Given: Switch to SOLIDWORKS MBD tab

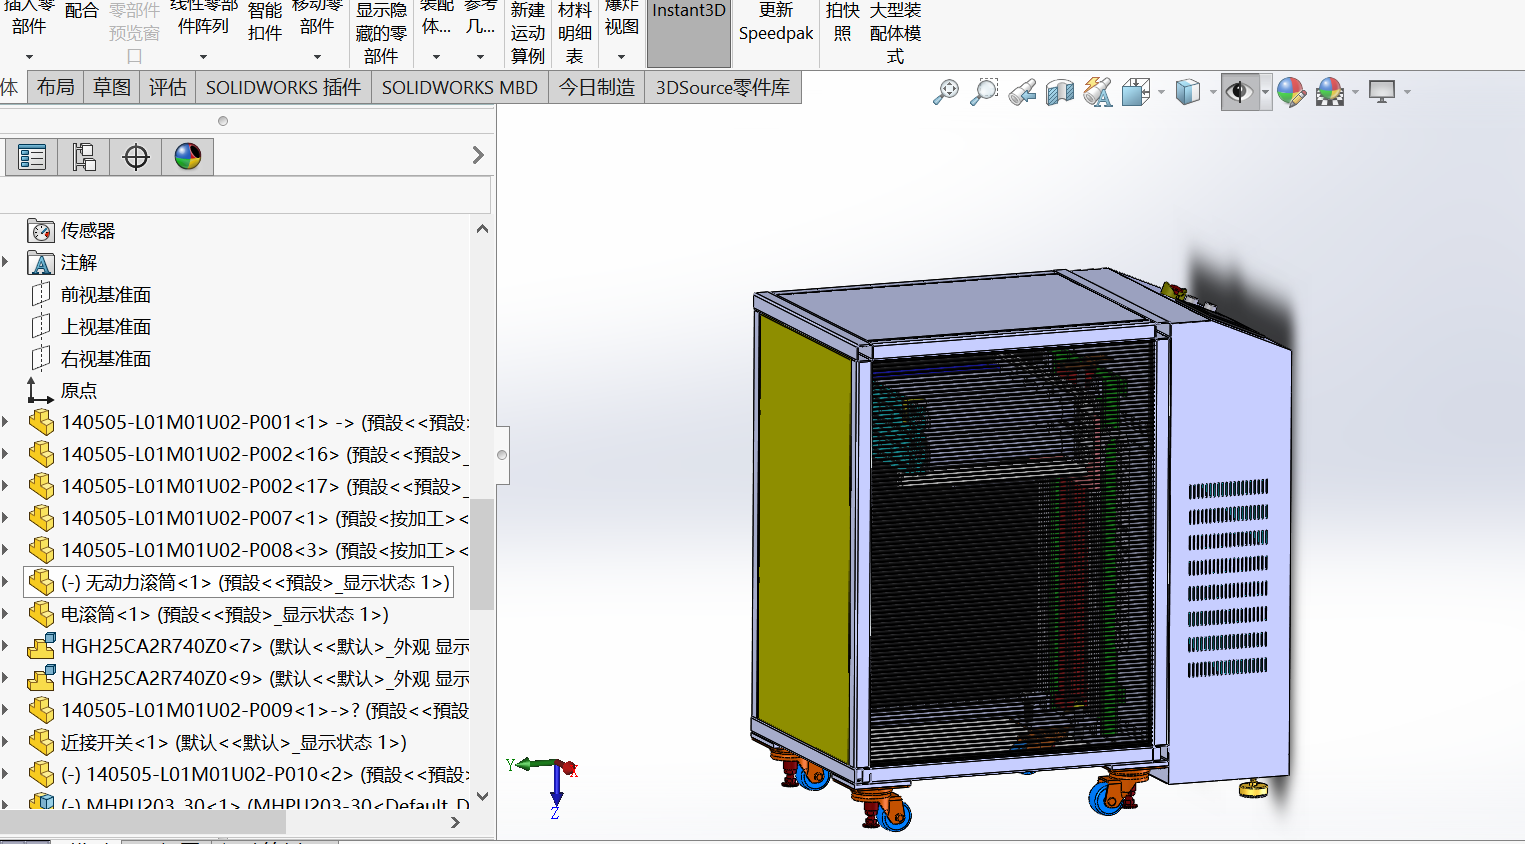Looking at the screenshot, I should pyautogui.click(x=460, y=88).
